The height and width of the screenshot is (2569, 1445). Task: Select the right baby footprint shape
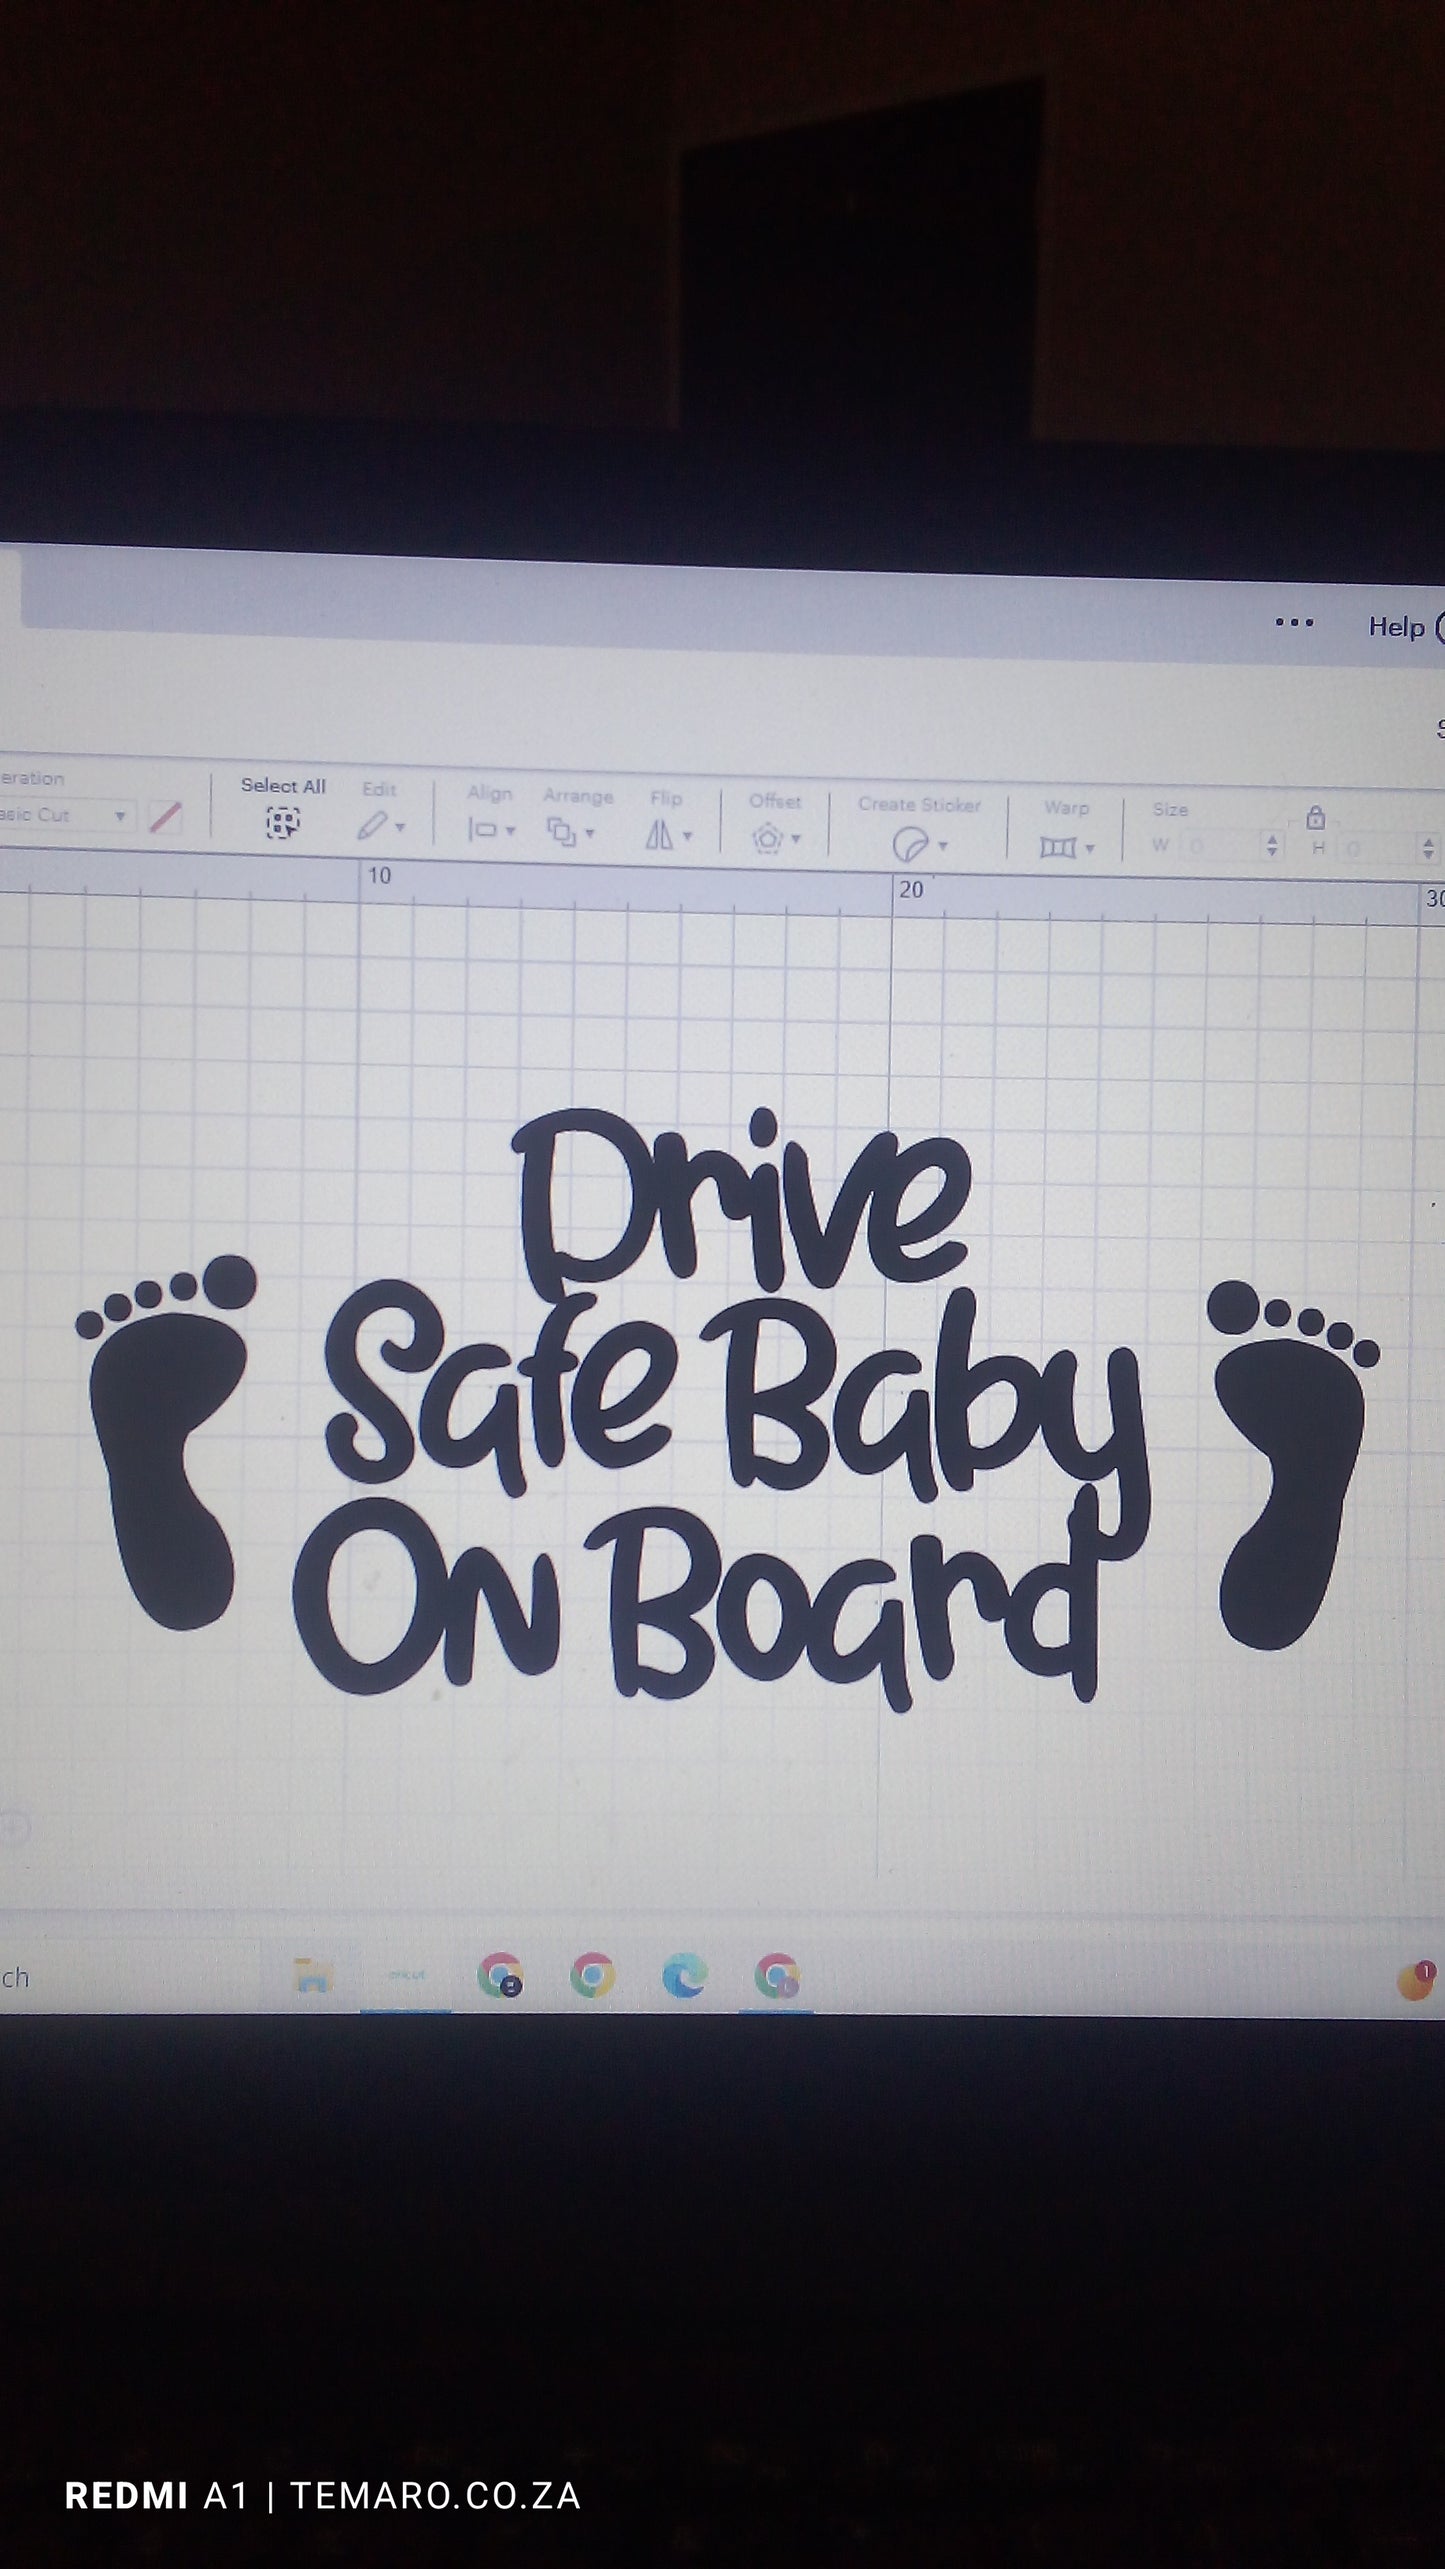tap(1292, 1465)
